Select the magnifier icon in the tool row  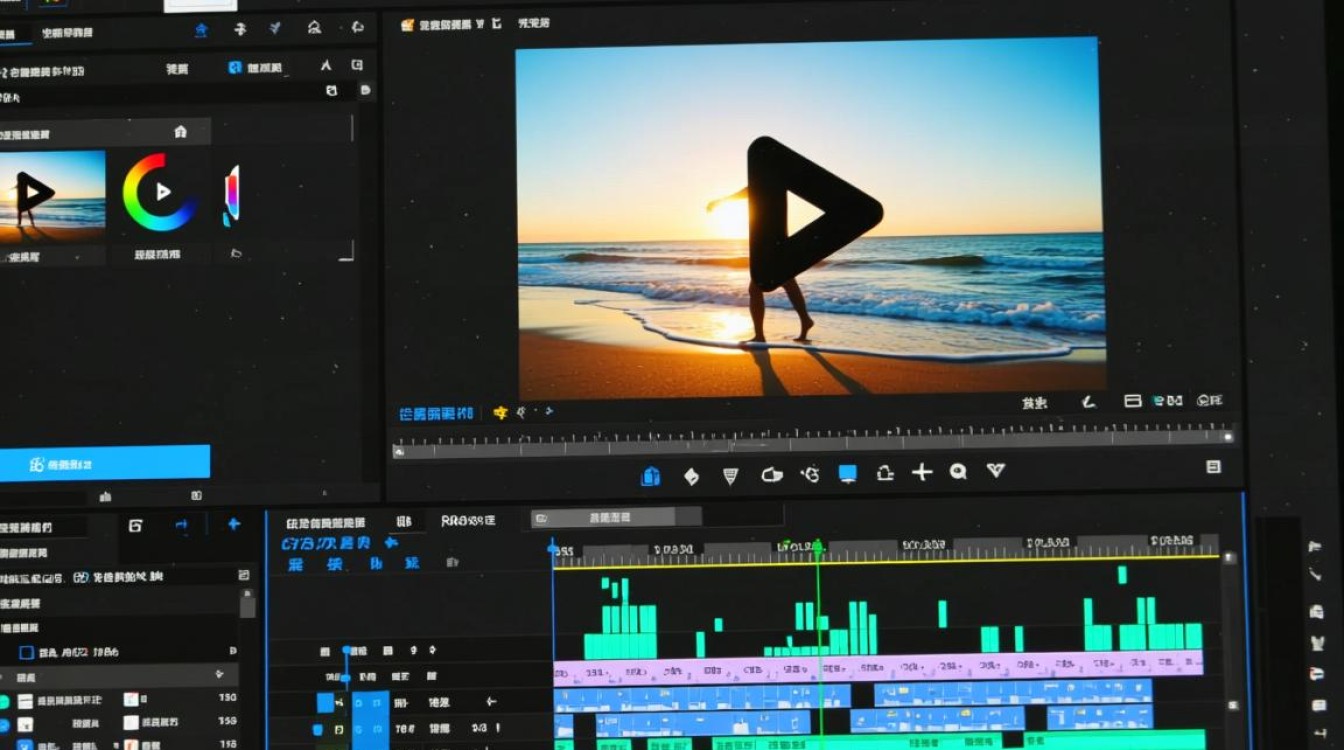pyautogui.click(x=958, y=471)
